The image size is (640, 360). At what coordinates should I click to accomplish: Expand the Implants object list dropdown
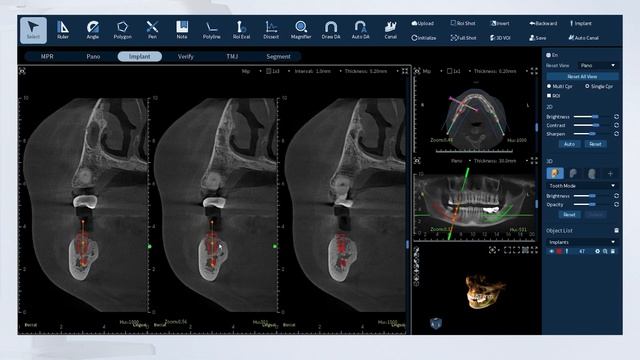coord(582,242)
